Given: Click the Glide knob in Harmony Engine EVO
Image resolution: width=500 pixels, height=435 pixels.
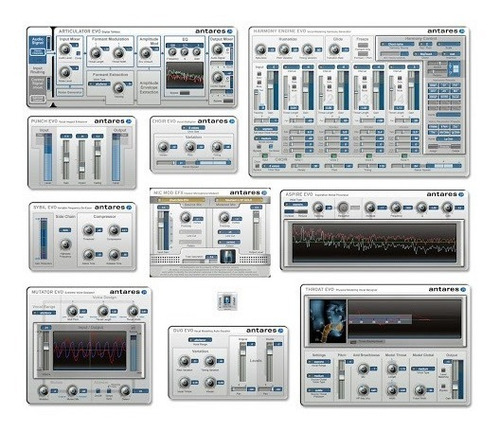Looking at the screenshot, I should click(334, 49).
